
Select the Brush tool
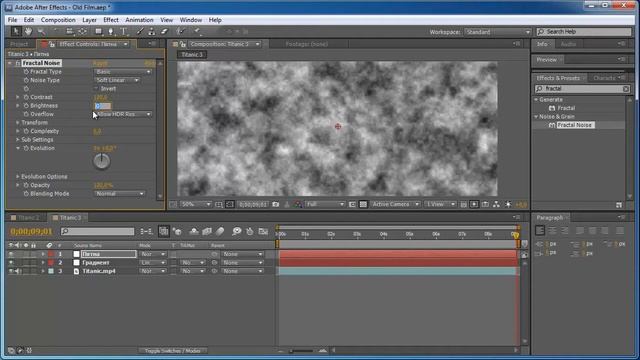[x=140, y=31]
